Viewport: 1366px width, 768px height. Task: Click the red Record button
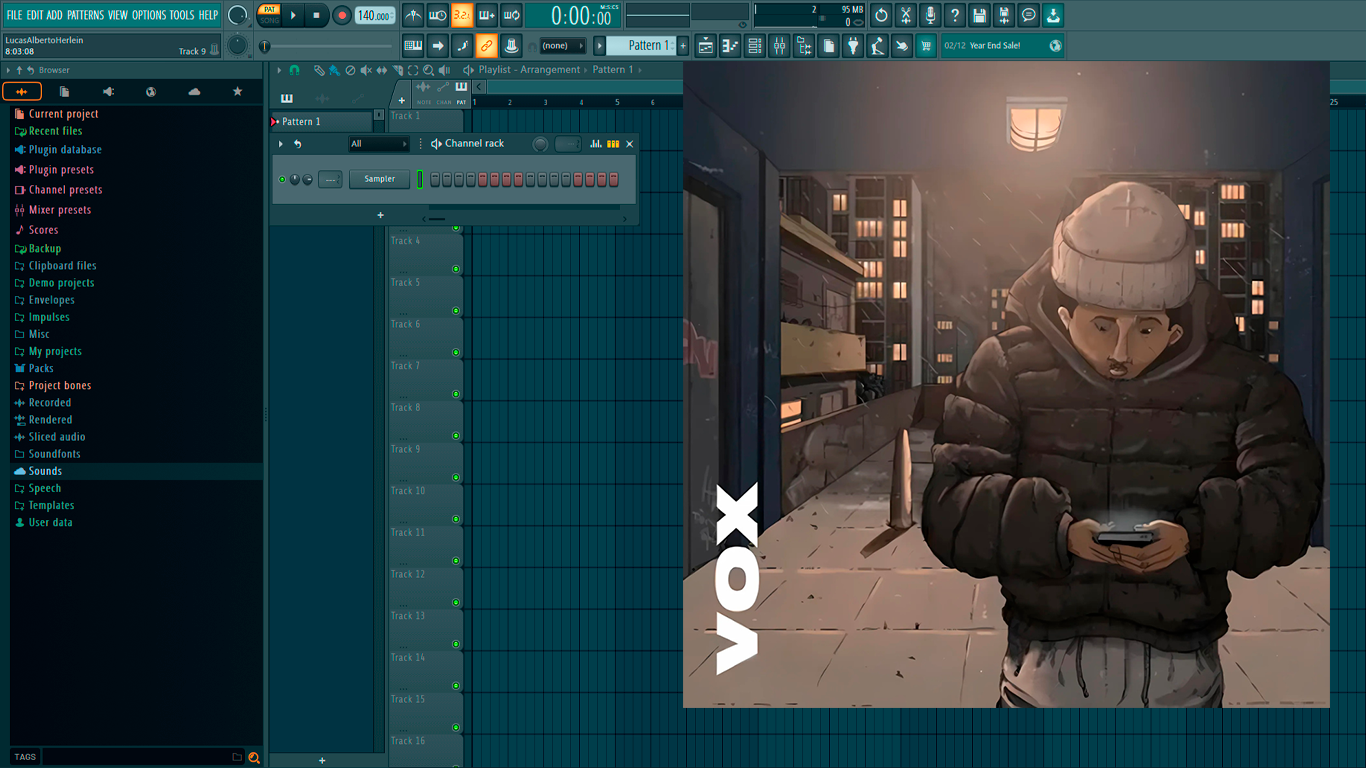coord(342,15)
